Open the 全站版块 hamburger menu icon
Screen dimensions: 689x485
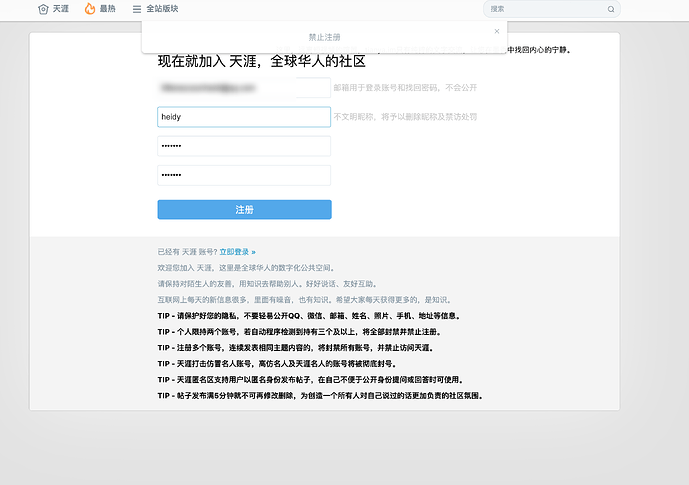137,9
